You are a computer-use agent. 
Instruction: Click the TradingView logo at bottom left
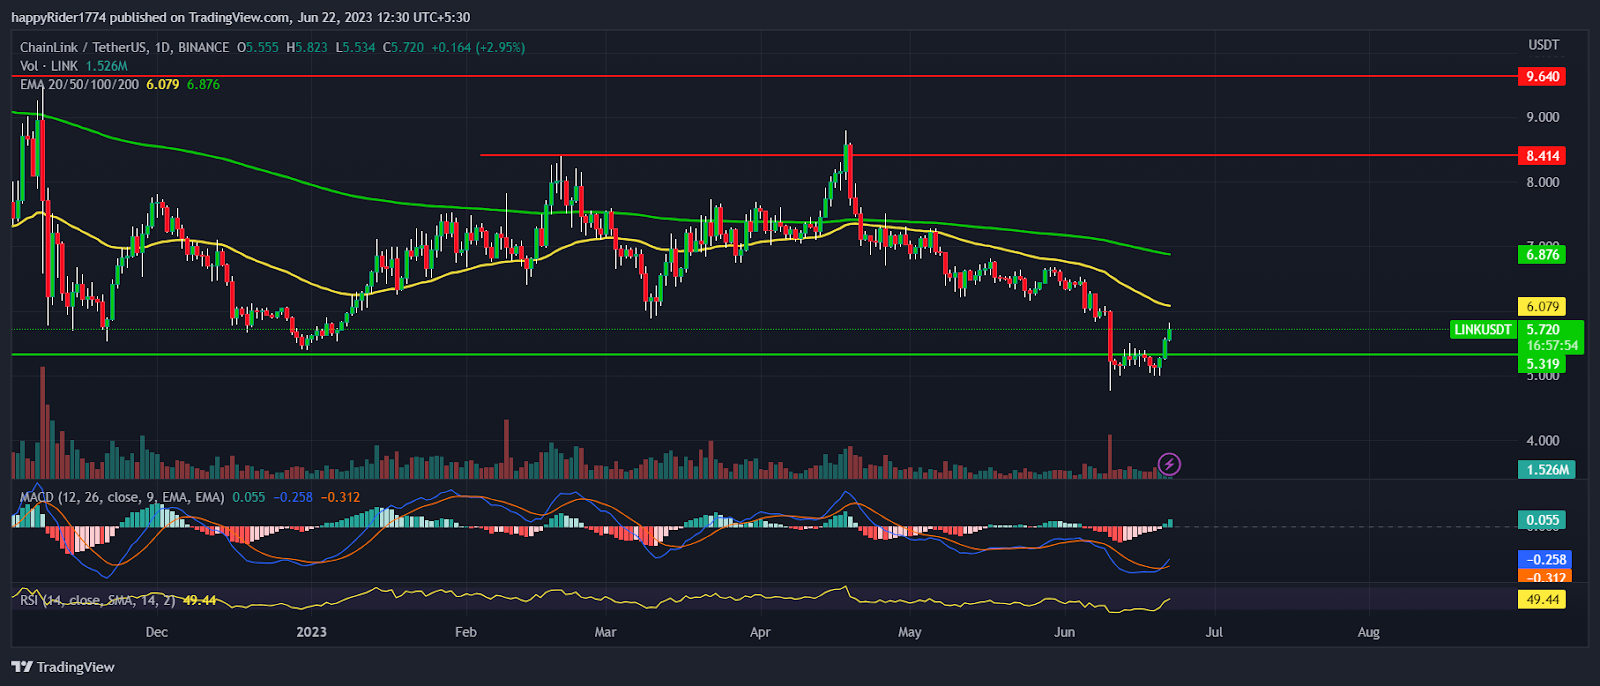click(x=63, y=667)
